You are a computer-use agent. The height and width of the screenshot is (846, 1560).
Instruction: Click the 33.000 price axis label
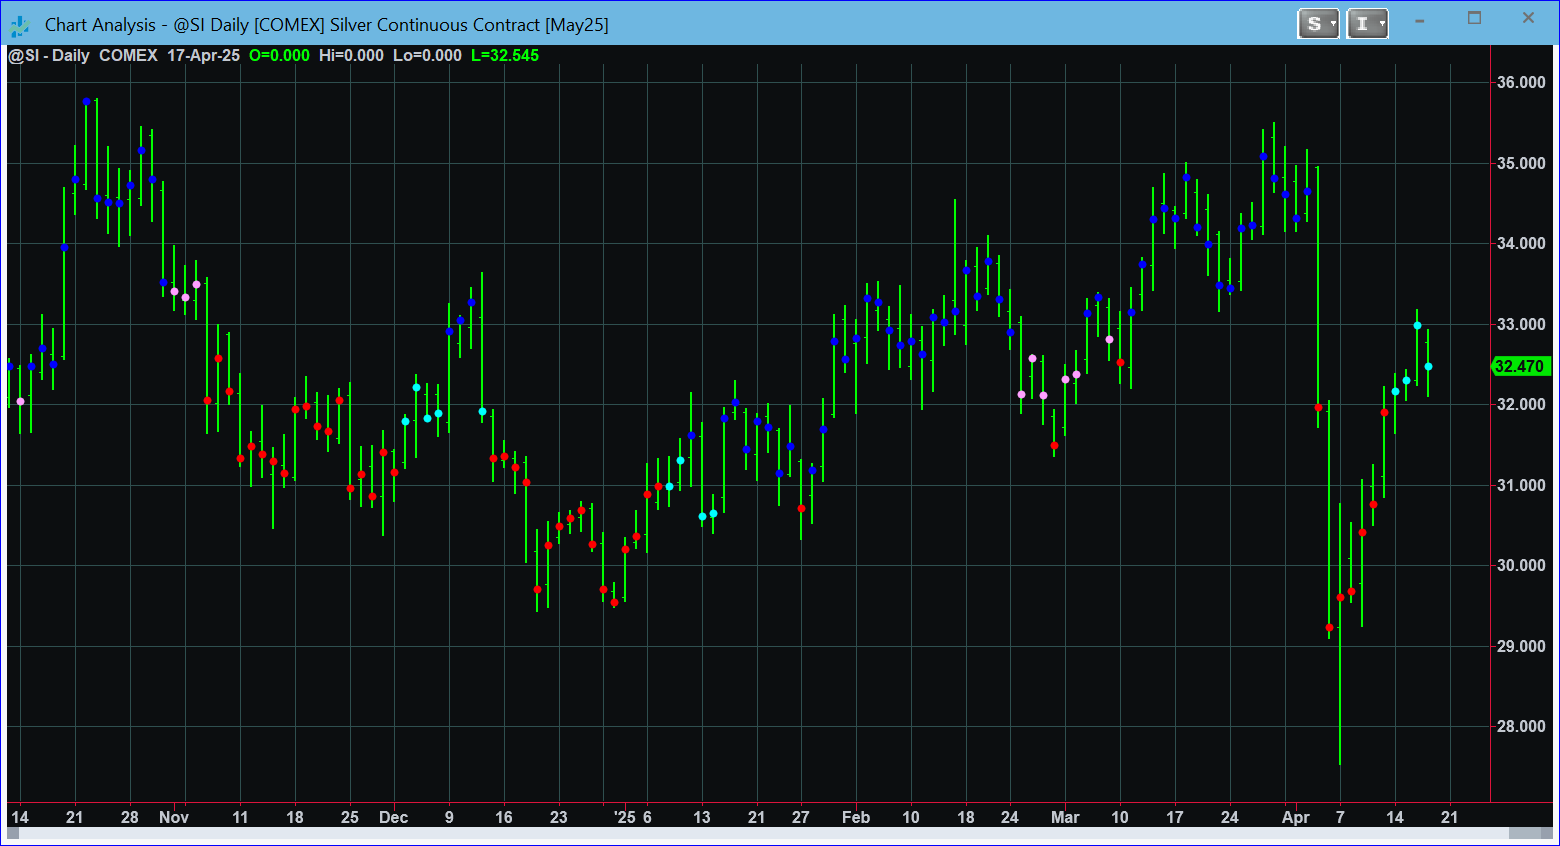(1520, 324)
